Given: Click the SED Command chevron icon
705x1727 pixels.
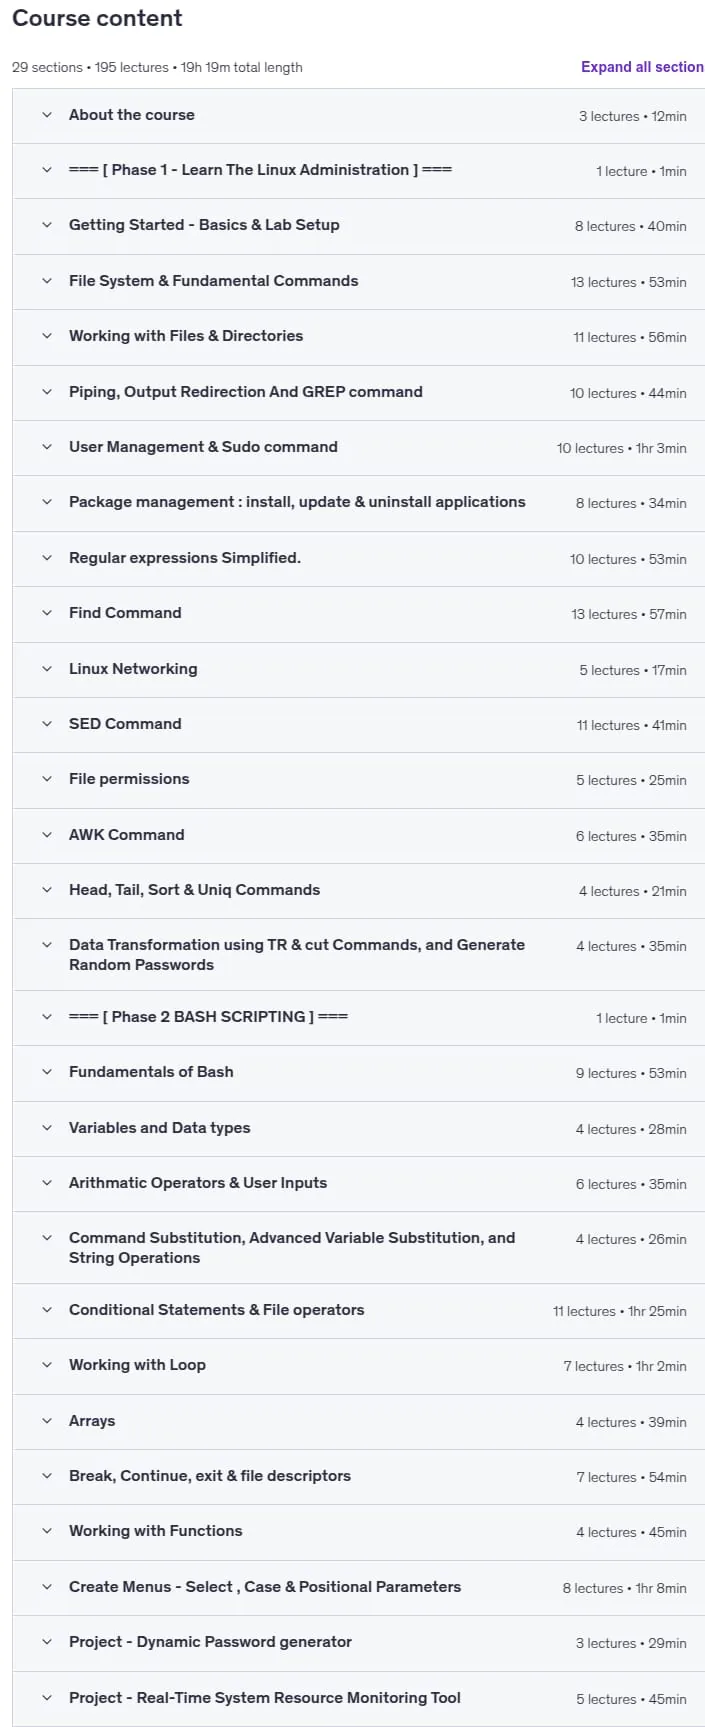Looking at the screenshot, I should click(46, 724).
